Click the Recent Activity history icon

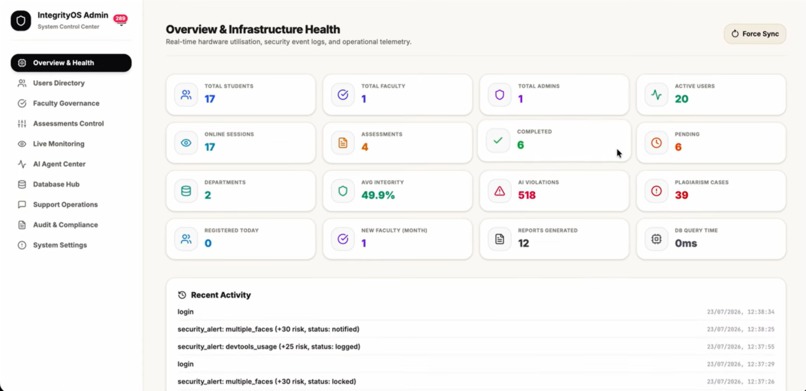tap(182, 295)
